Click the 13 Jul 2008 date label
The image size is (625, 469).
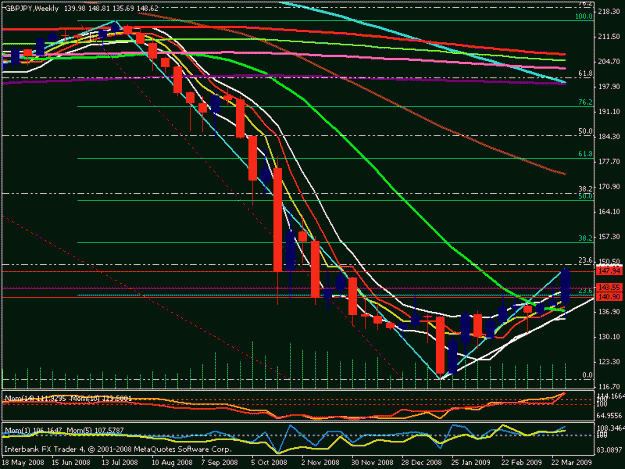point(120,463)
